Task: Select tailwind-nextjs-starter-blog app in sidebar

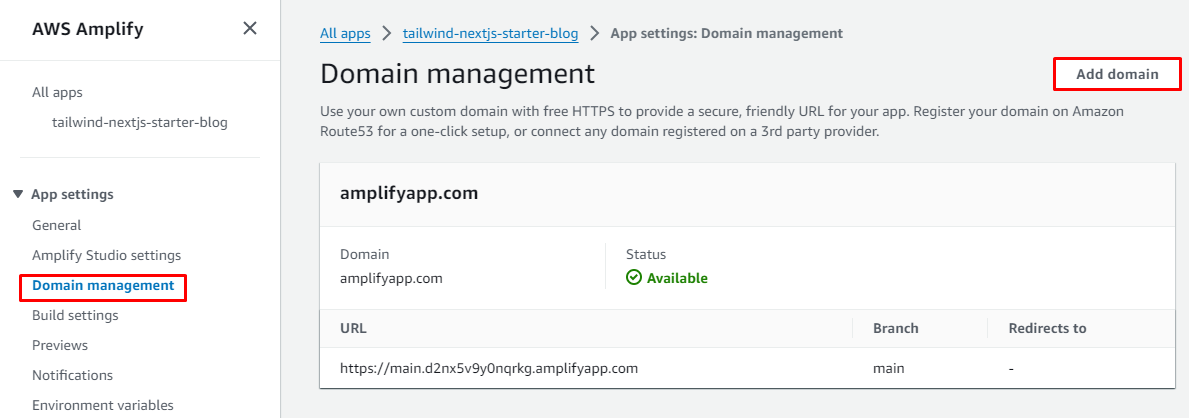Action: point(139,122)
